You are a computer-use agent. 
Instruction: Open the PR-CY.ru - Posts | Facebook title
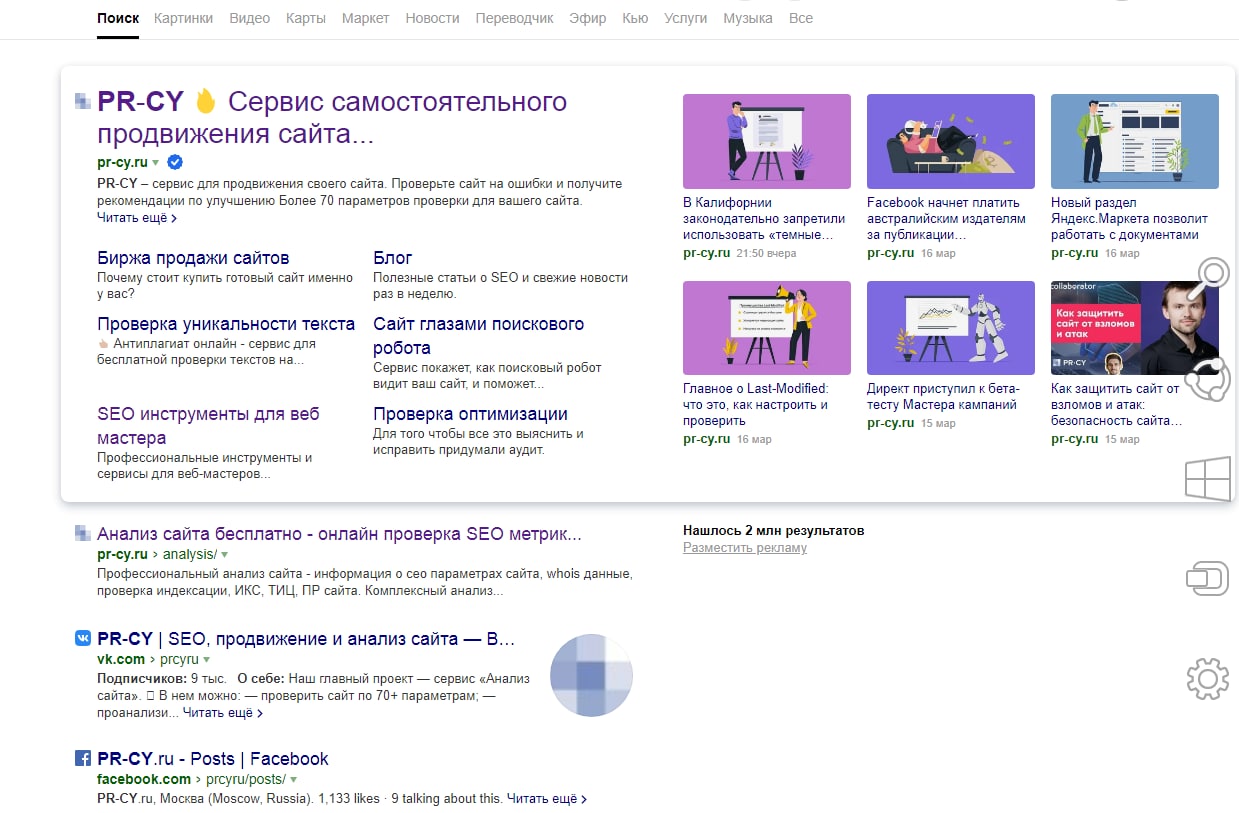point(213,759)
